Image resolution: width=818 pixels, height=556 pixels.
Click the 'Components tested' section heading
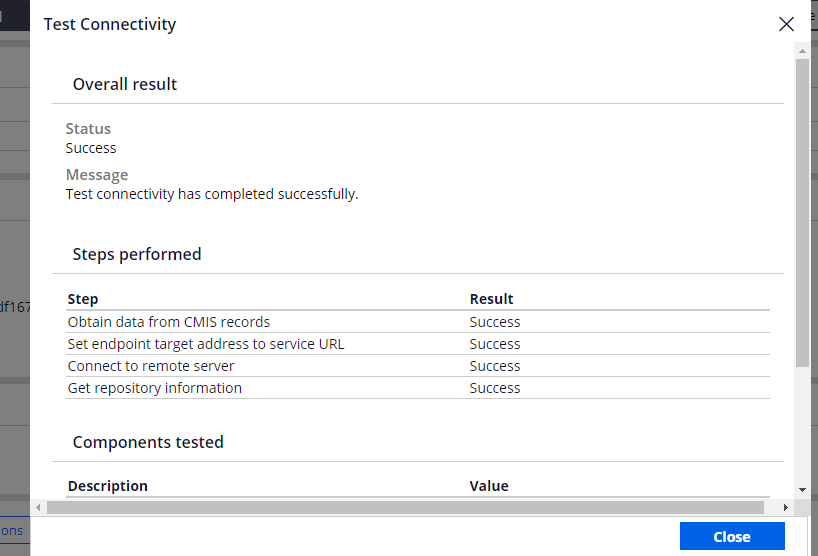(148, 442)
